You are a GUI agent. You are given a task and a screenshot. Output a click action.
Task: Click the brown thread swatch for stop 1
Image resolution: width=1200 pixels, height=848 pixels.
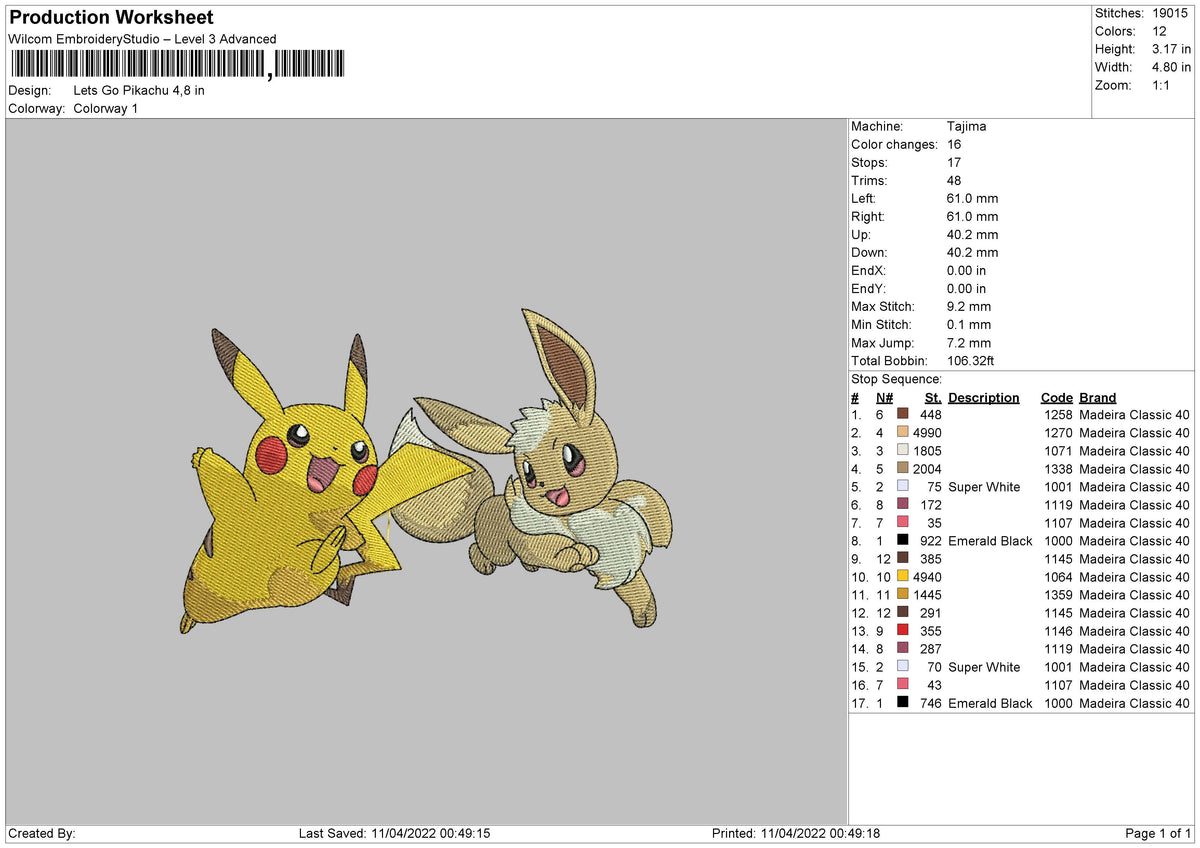905,415
